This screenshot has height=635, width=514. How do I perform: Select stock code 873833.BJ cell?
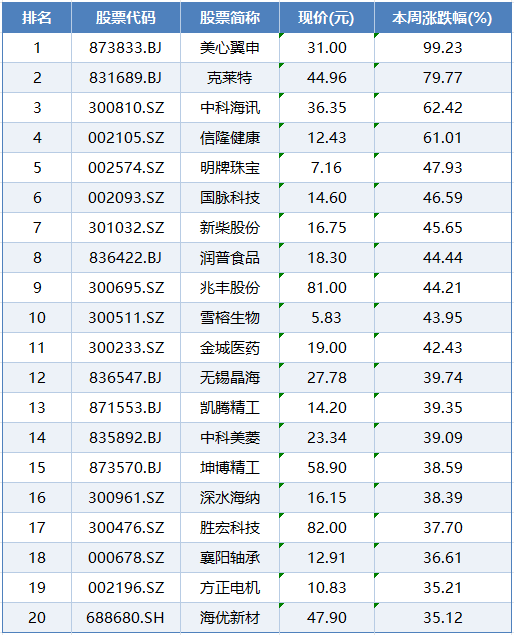(126, 48)
